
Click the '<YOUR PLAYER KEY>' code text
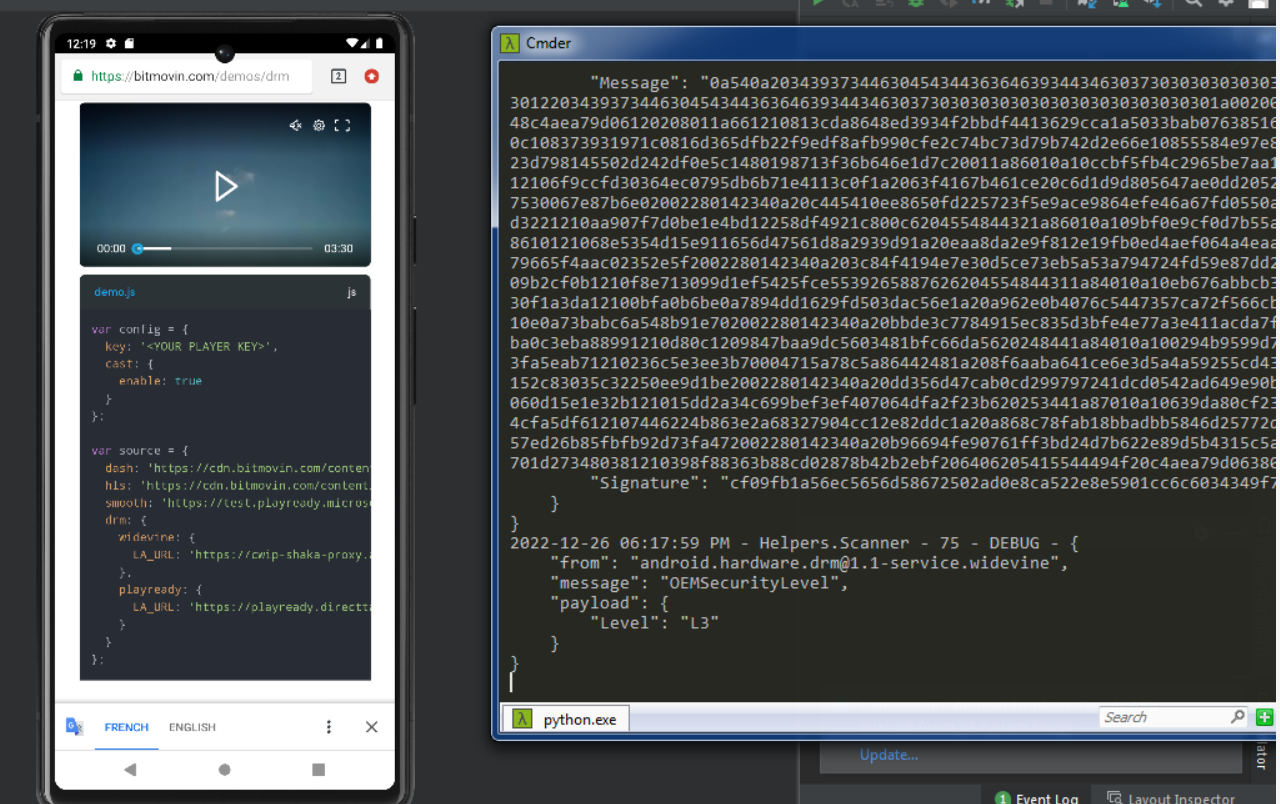pyautogui.click(x=208, y=346)
